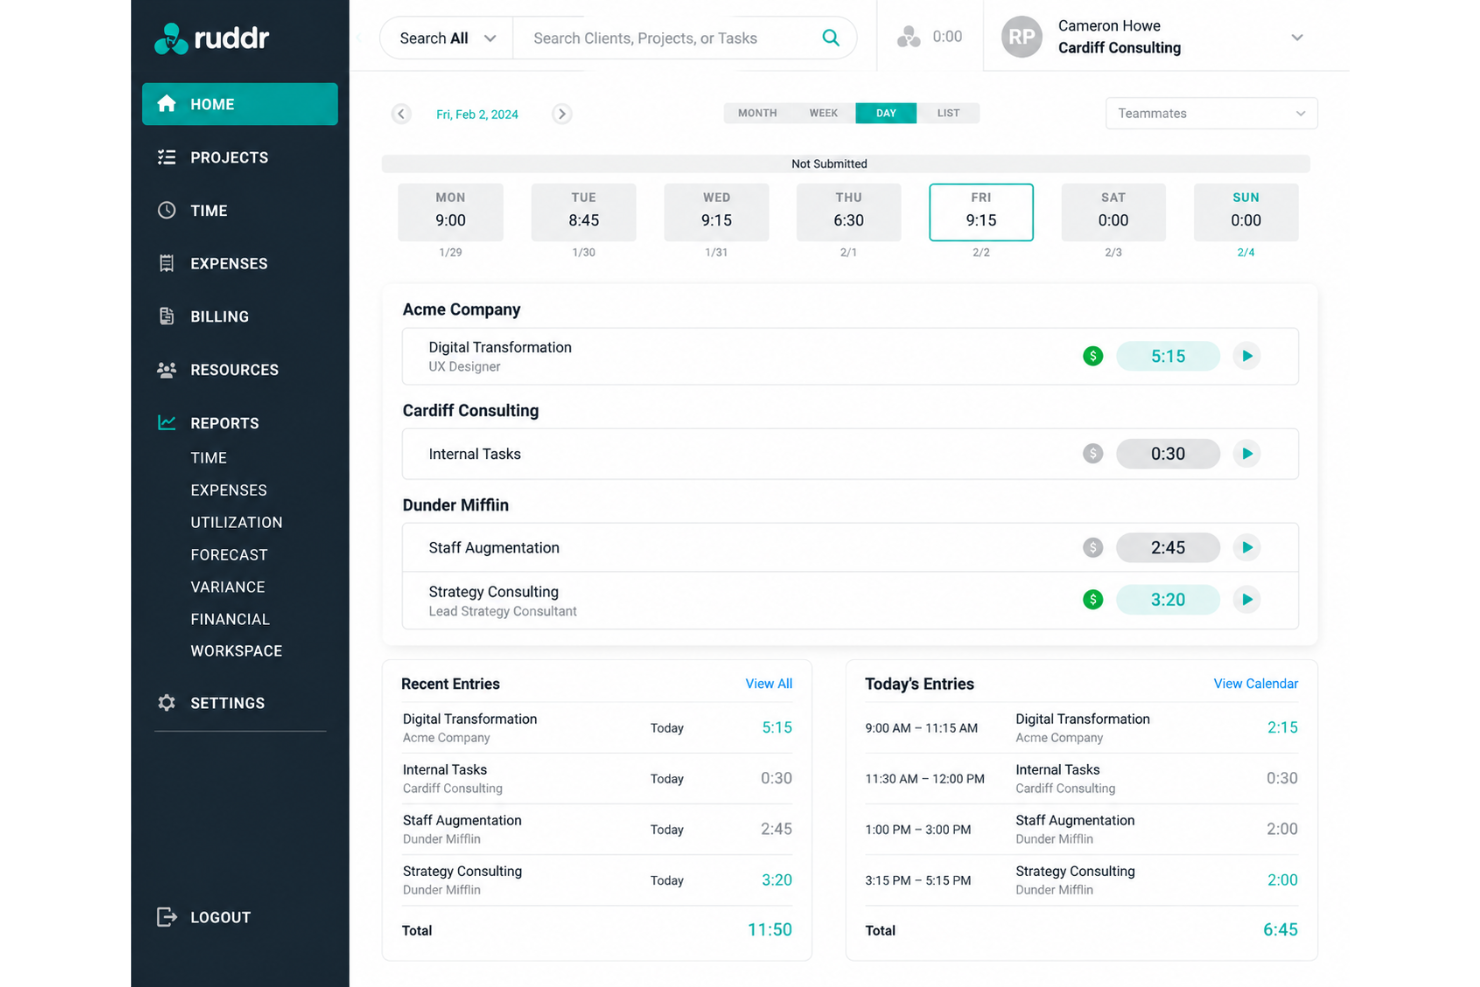Click the receipt icon beside Expenses

167,263
